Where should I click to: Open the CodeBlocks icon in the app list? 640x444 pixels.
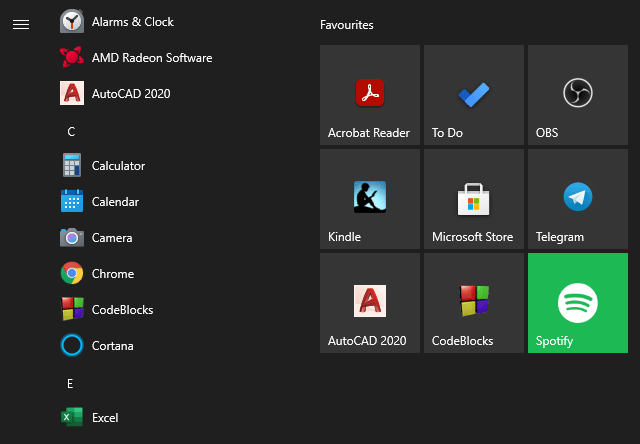coord(72,309)
